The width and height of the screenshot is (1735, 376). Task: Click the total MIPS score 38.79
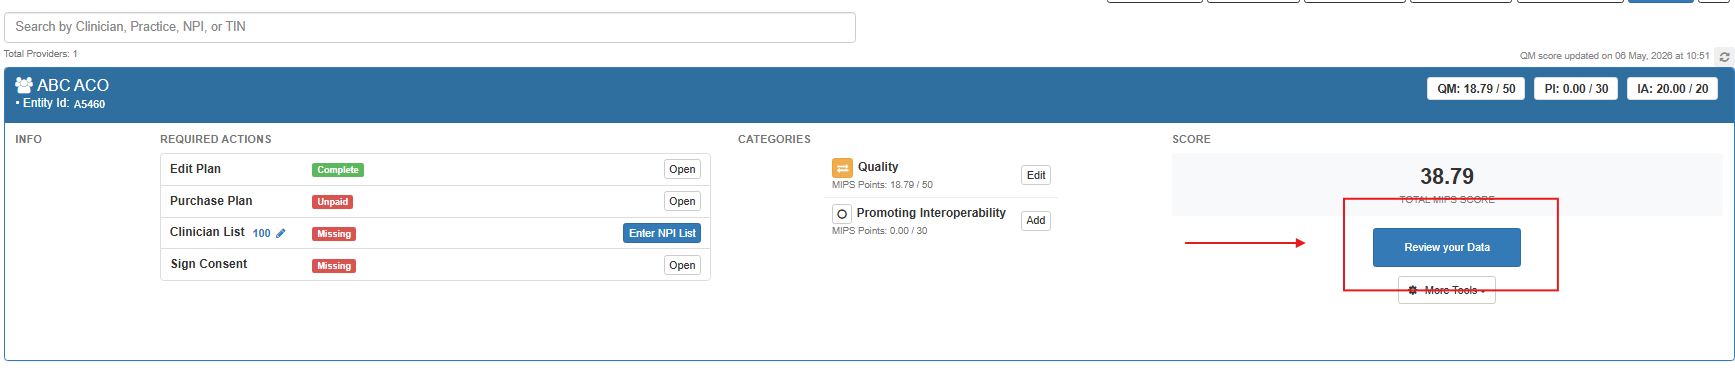(1447, 176)
